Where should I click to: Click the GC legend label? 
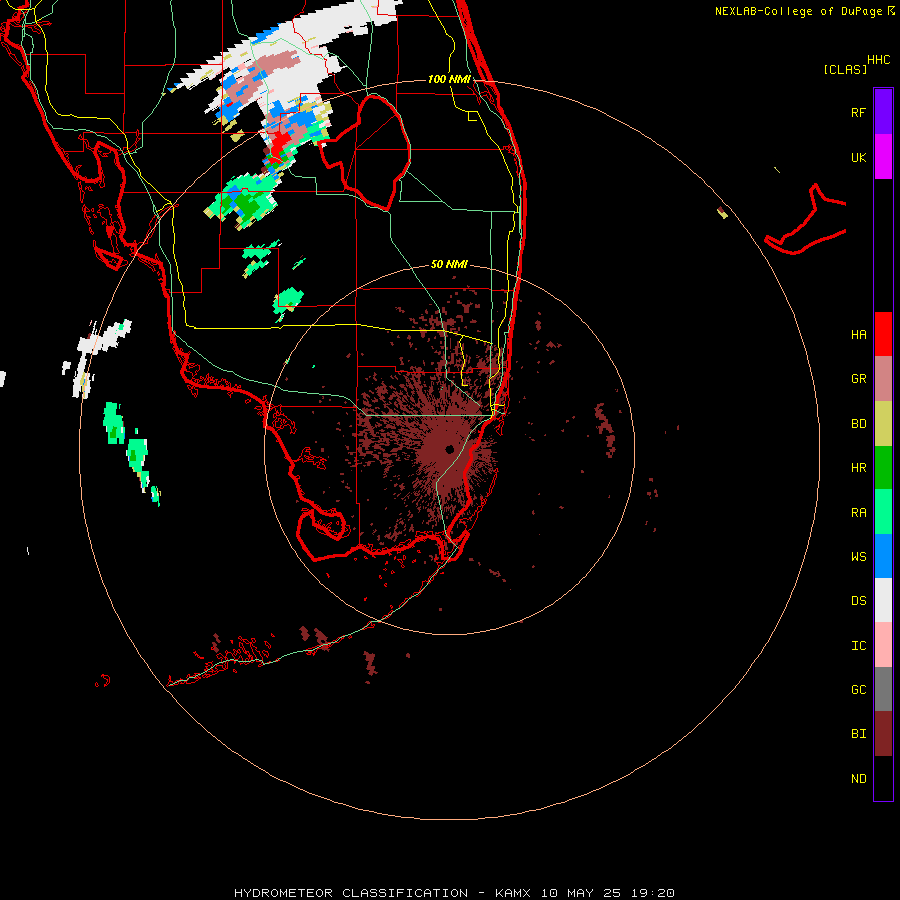coord(858,690)
